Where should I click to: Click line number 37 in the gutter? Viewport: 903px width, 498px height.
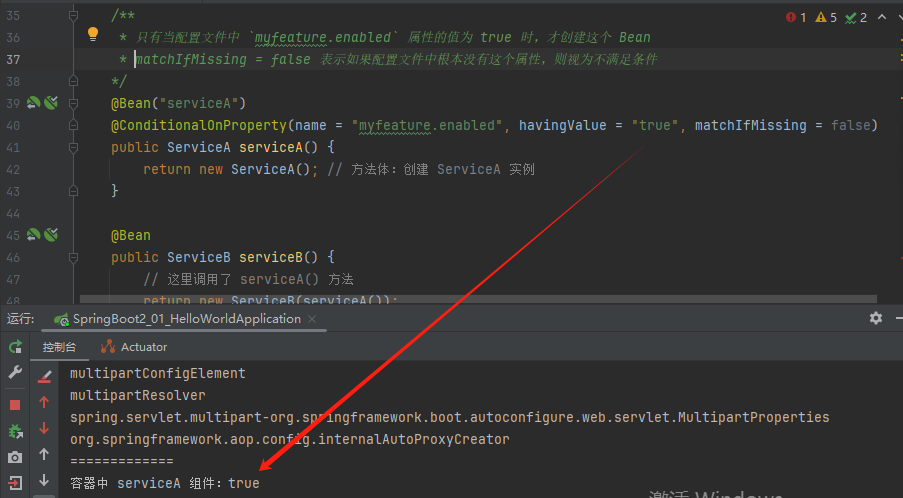coord(13,59)
